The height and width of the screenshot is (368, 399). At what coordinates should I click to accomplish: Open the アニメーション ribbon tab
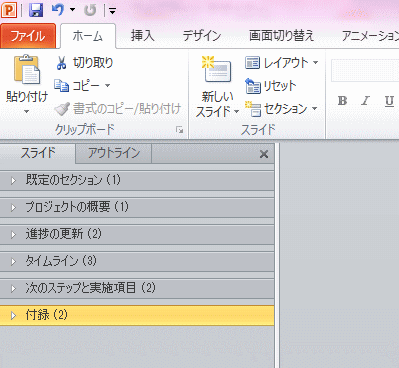pyautogui.click(x=369, y=36)
